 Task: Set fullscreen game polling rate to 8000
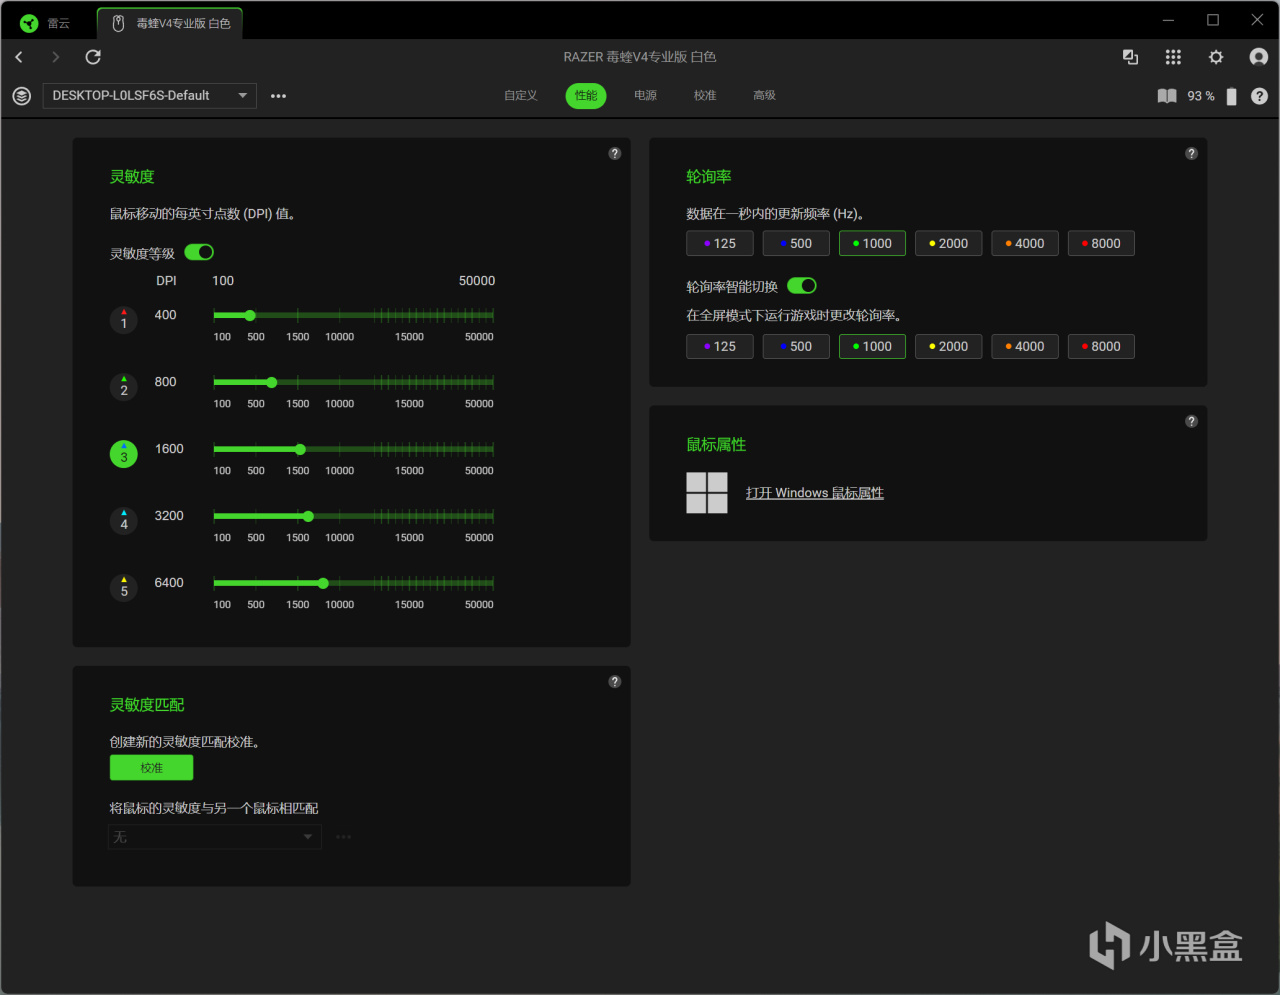pos(1101,346)
